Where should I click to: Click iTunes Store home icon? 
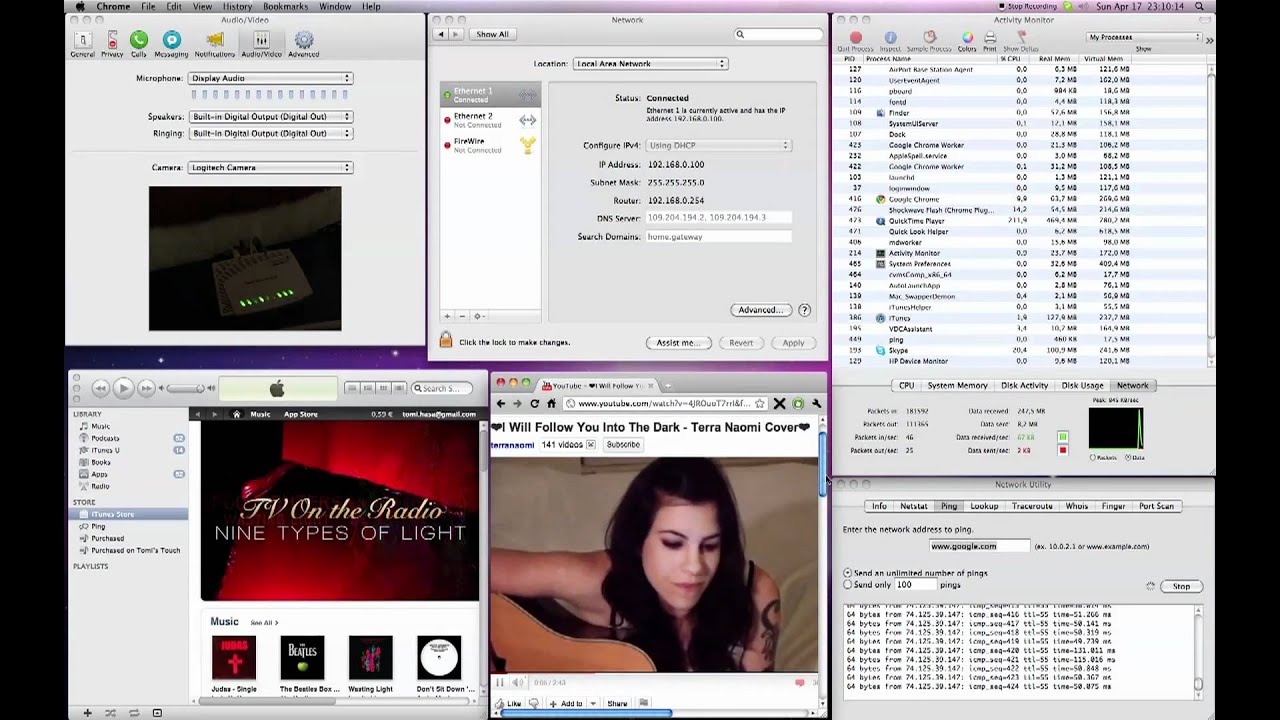tap(237, 414)
